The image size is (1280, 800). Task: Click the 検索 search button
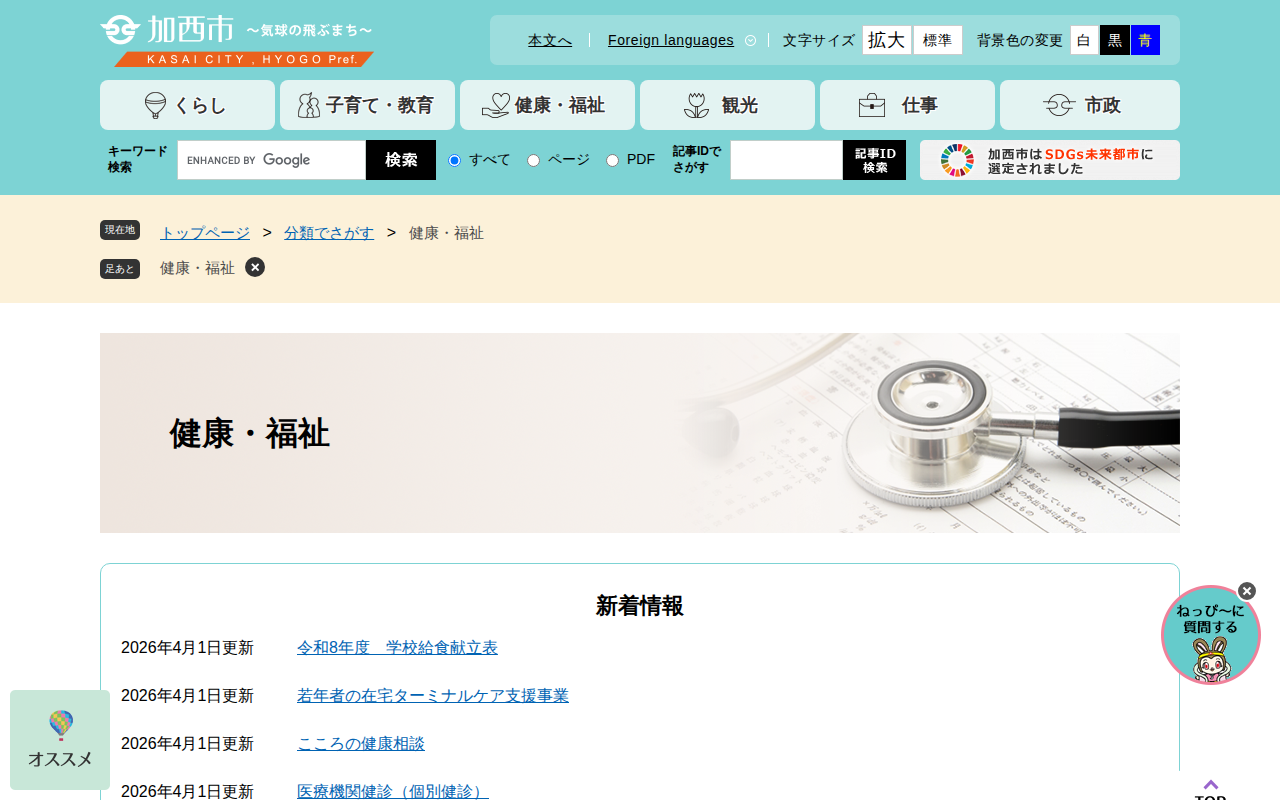pos(401,160)
